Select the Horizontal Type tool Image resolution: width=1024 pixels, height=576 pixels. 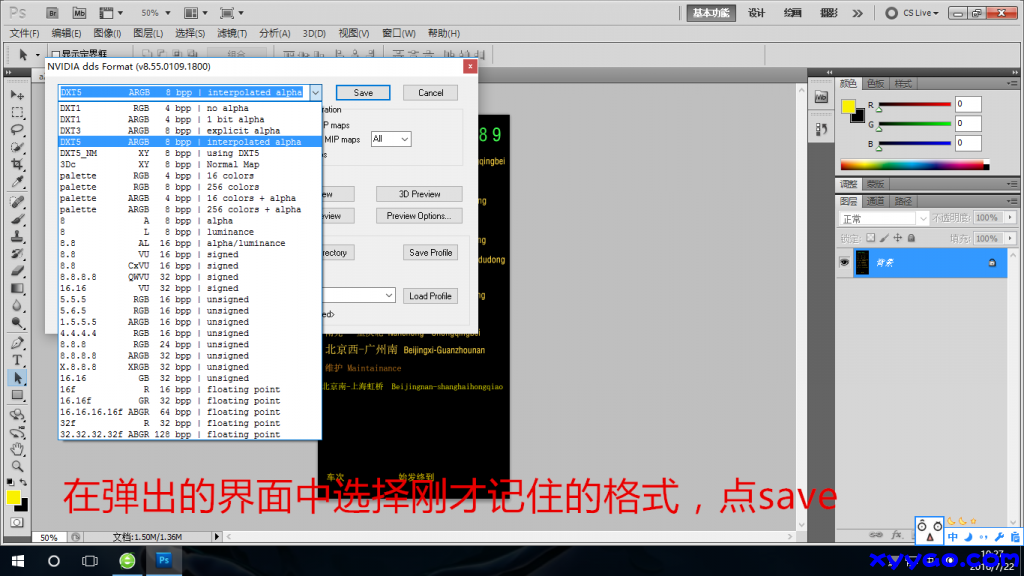[17, 360]
